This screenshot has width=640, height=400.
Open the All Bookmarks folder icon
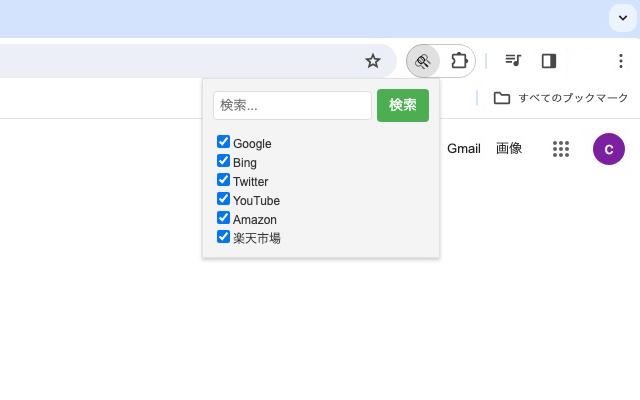point(502,98)
